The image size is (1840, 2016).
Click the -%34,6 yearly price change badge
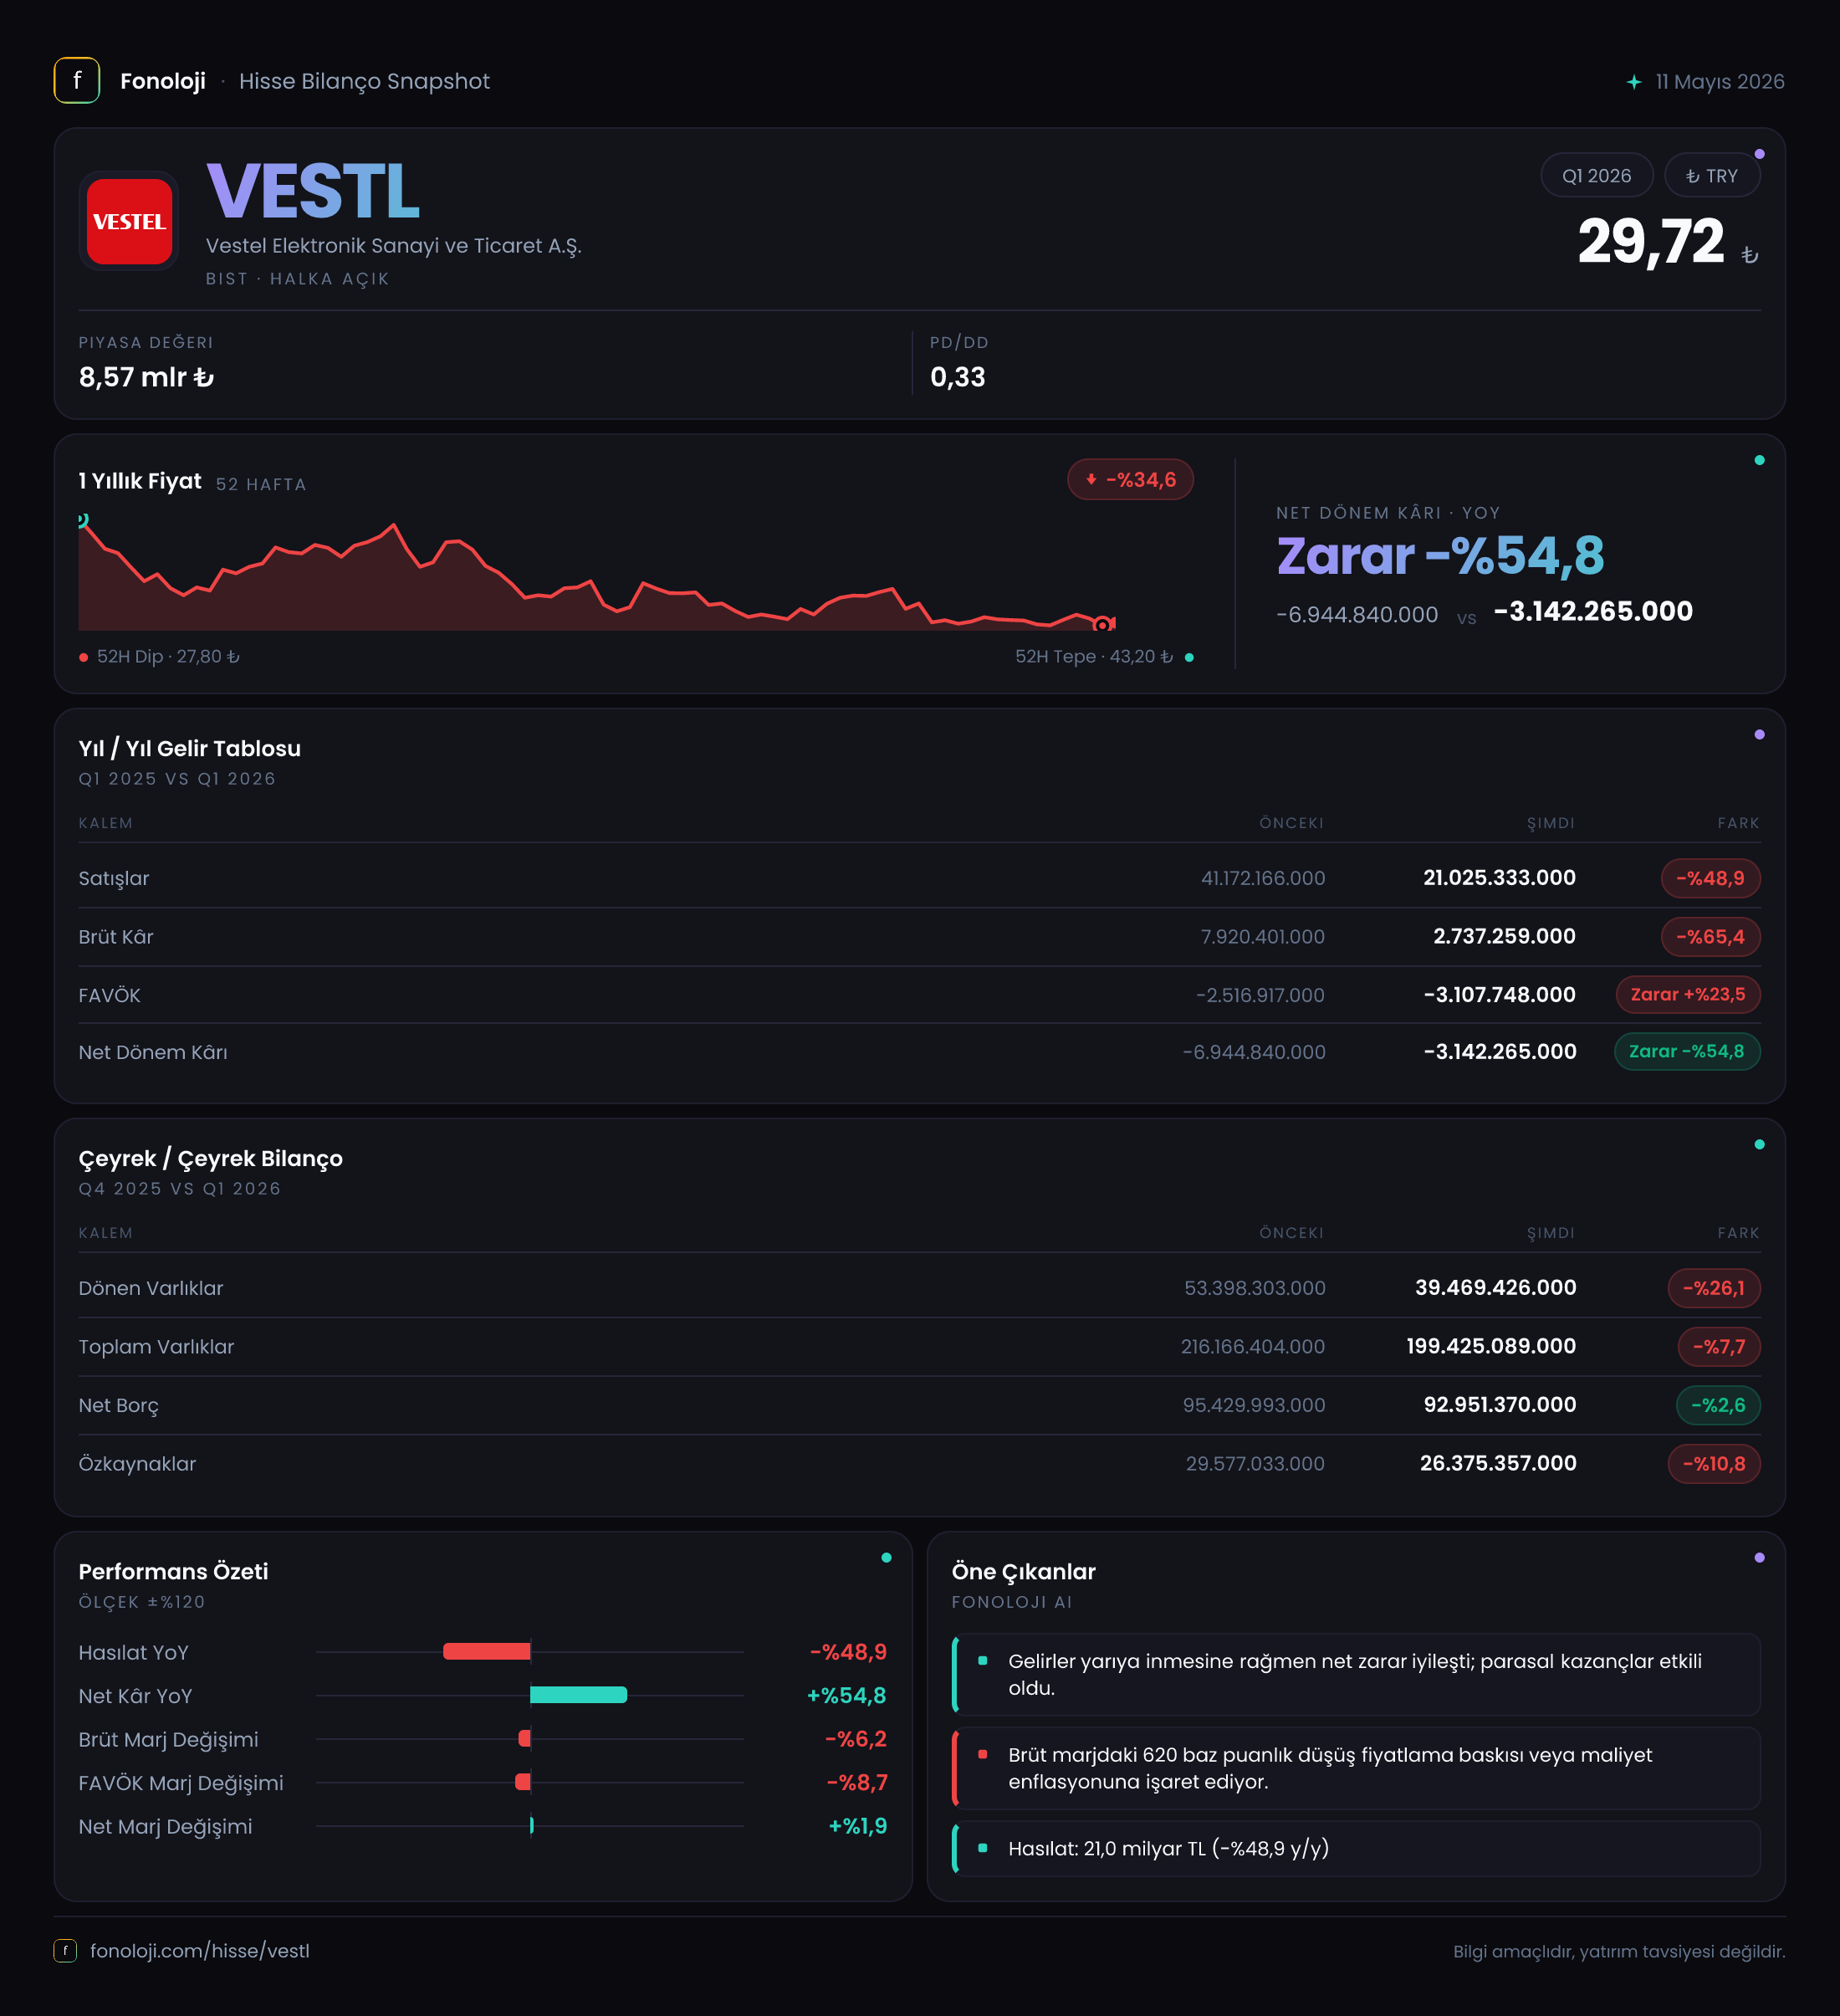(1130, 480)
